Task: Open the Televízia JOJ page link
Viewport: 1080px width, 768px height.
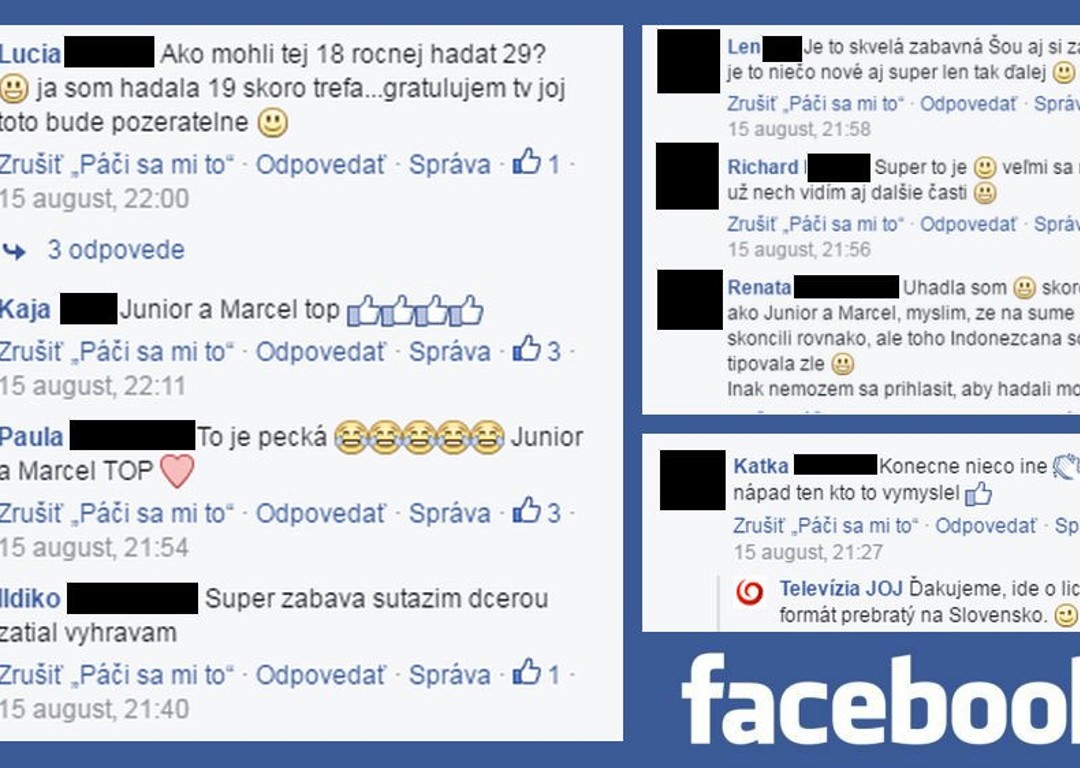Action: [x=841, y=589]
